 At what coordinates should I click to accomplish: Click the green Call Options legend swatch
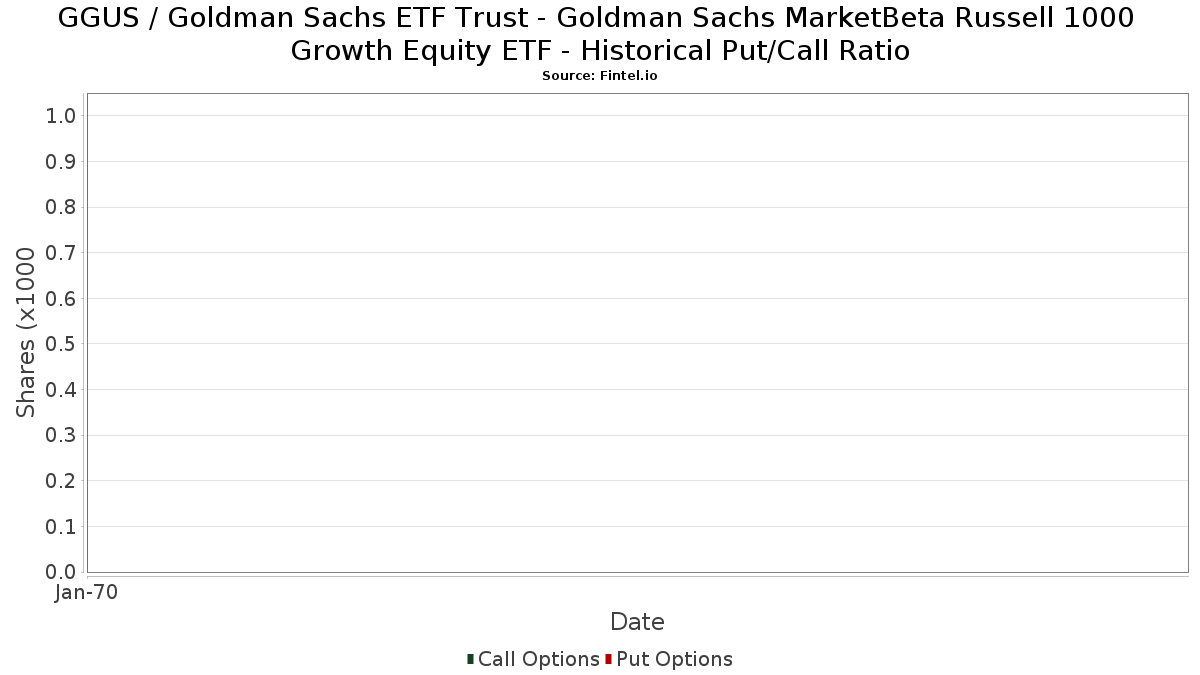click(470, 659)
